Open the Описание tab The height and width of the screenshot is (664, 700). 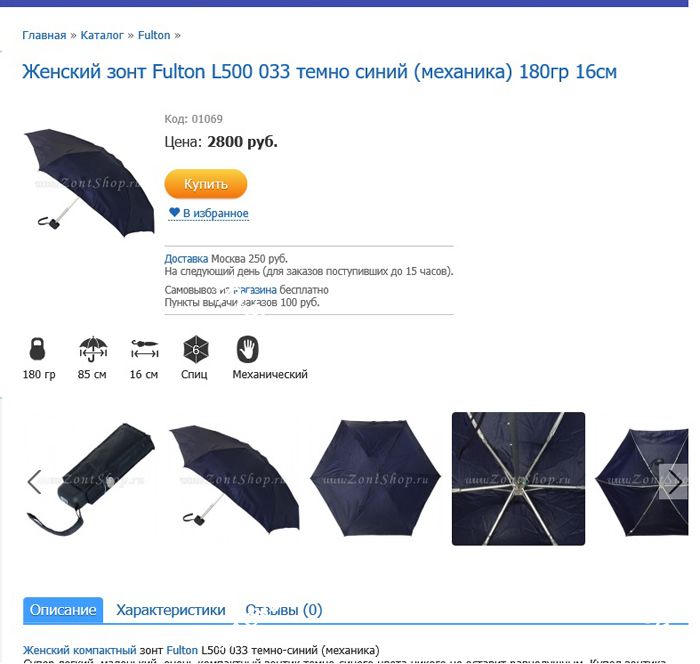63,610
